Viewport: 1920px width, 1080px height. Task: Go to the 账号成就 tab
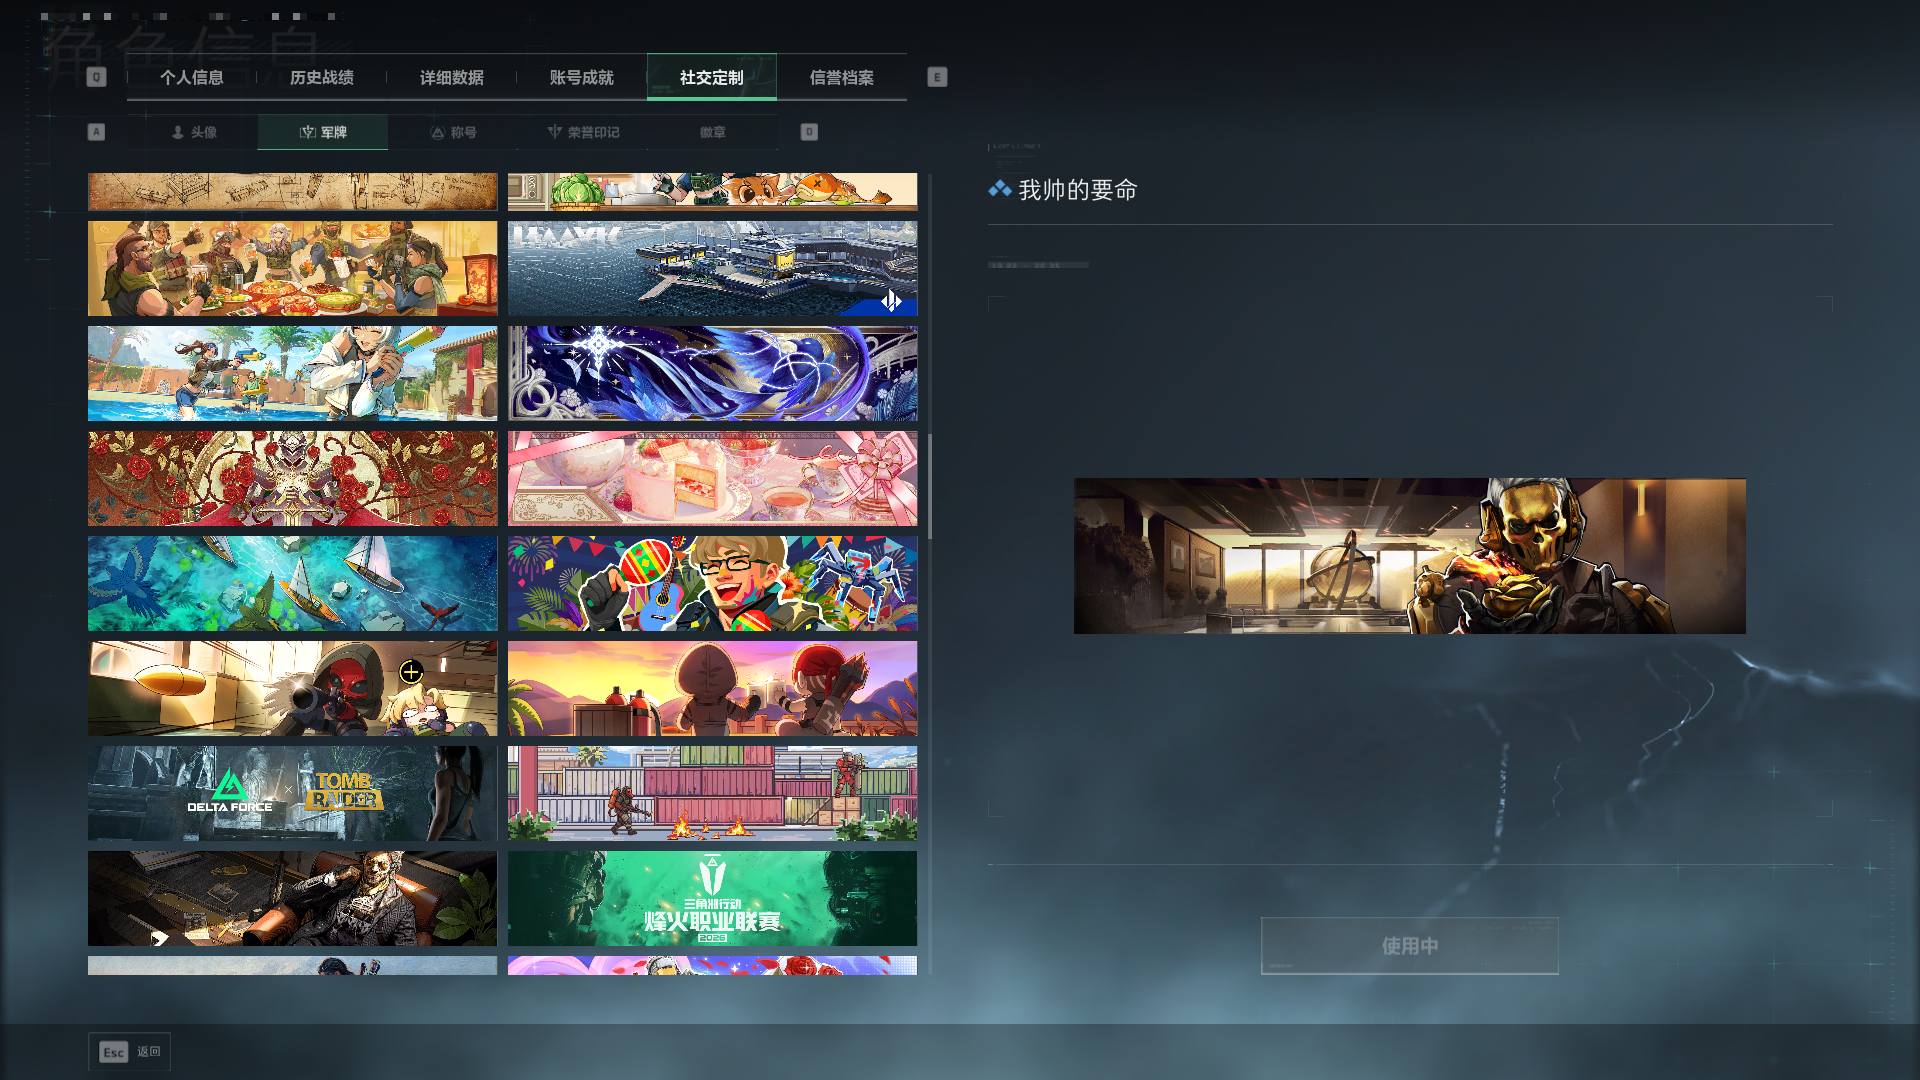click(582, 78)
